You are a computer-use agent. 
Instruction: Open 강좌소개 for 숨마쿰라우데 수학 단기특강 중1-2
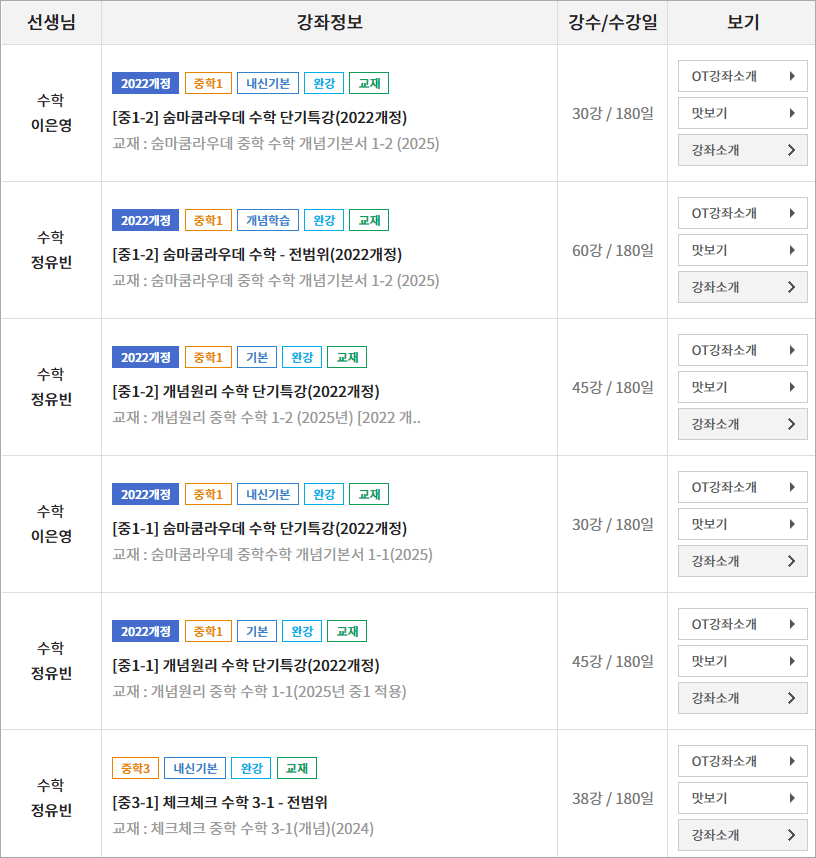742,150
